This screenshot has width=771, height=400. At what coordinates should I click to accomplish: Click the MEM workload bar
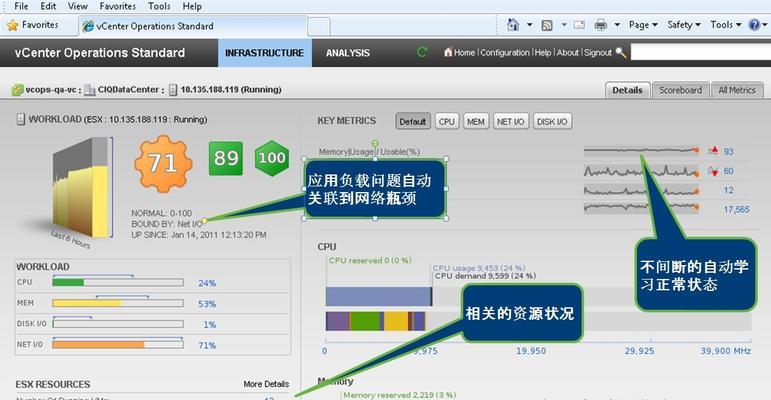118,303
